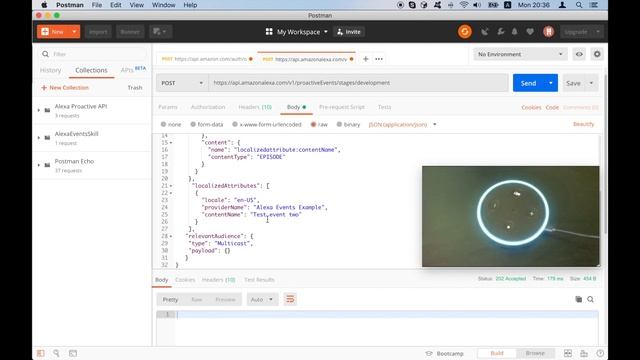Click the Postman Echo folder icon

point(47,165)
